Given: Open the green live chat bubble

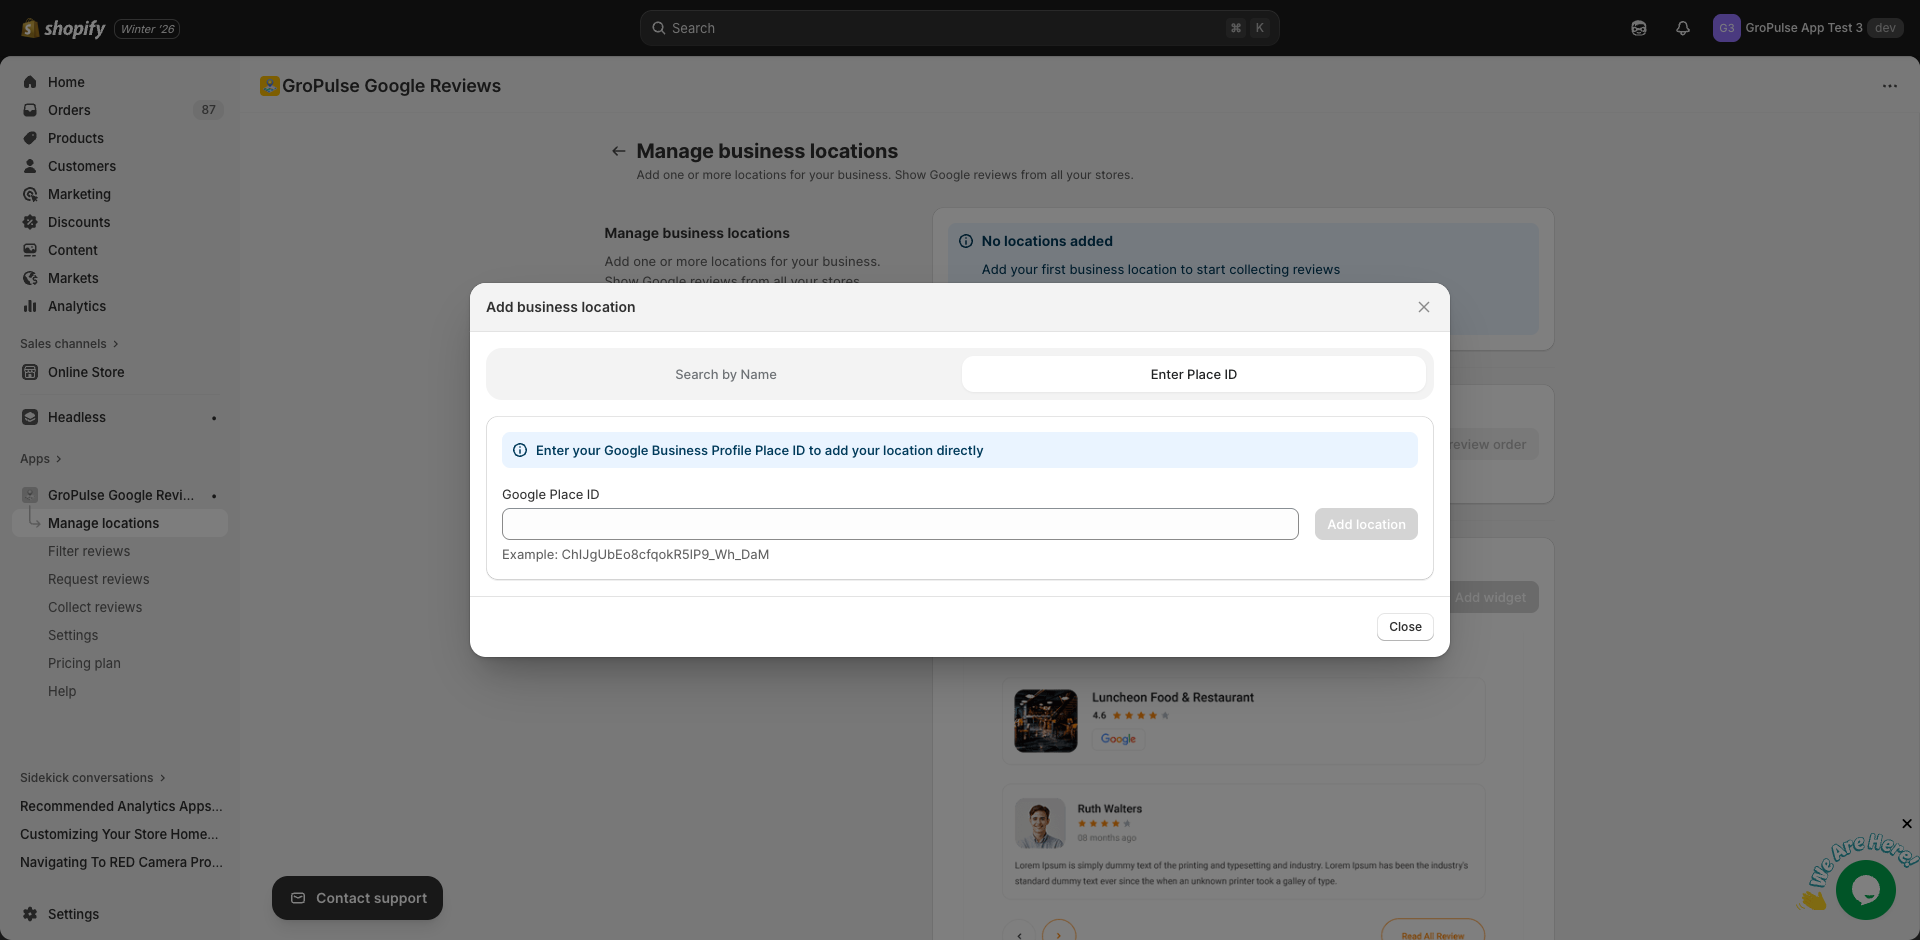Looking at the screenshot, I should pos(1865,889).
